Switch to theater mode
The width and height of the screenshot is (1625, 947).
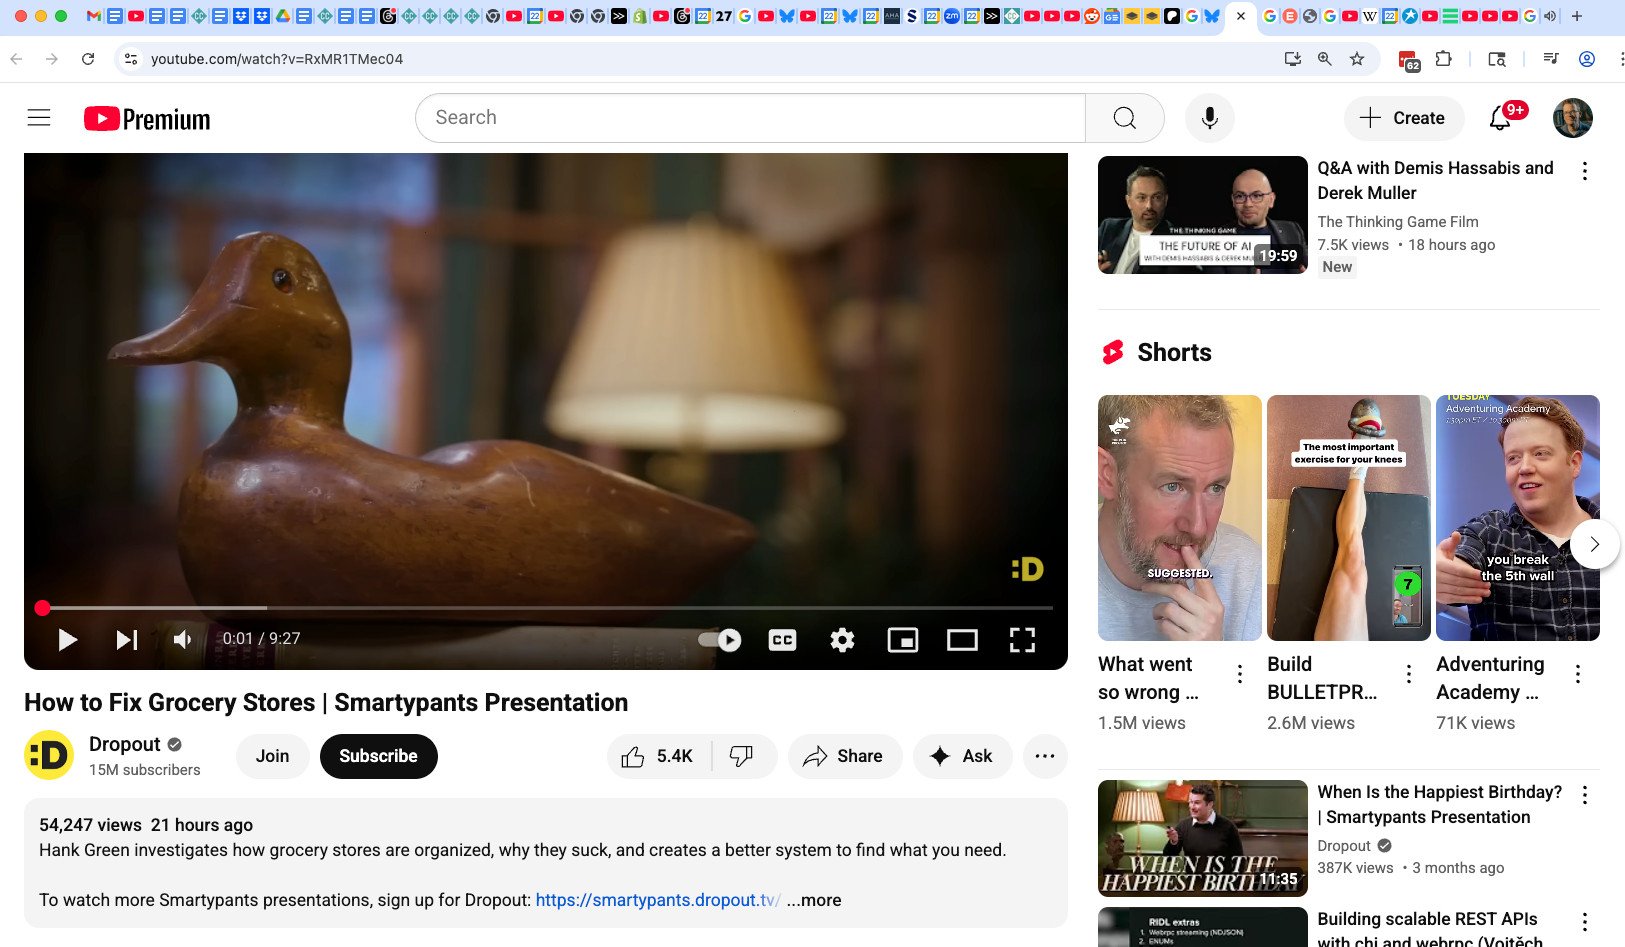(x=962, y=640)
